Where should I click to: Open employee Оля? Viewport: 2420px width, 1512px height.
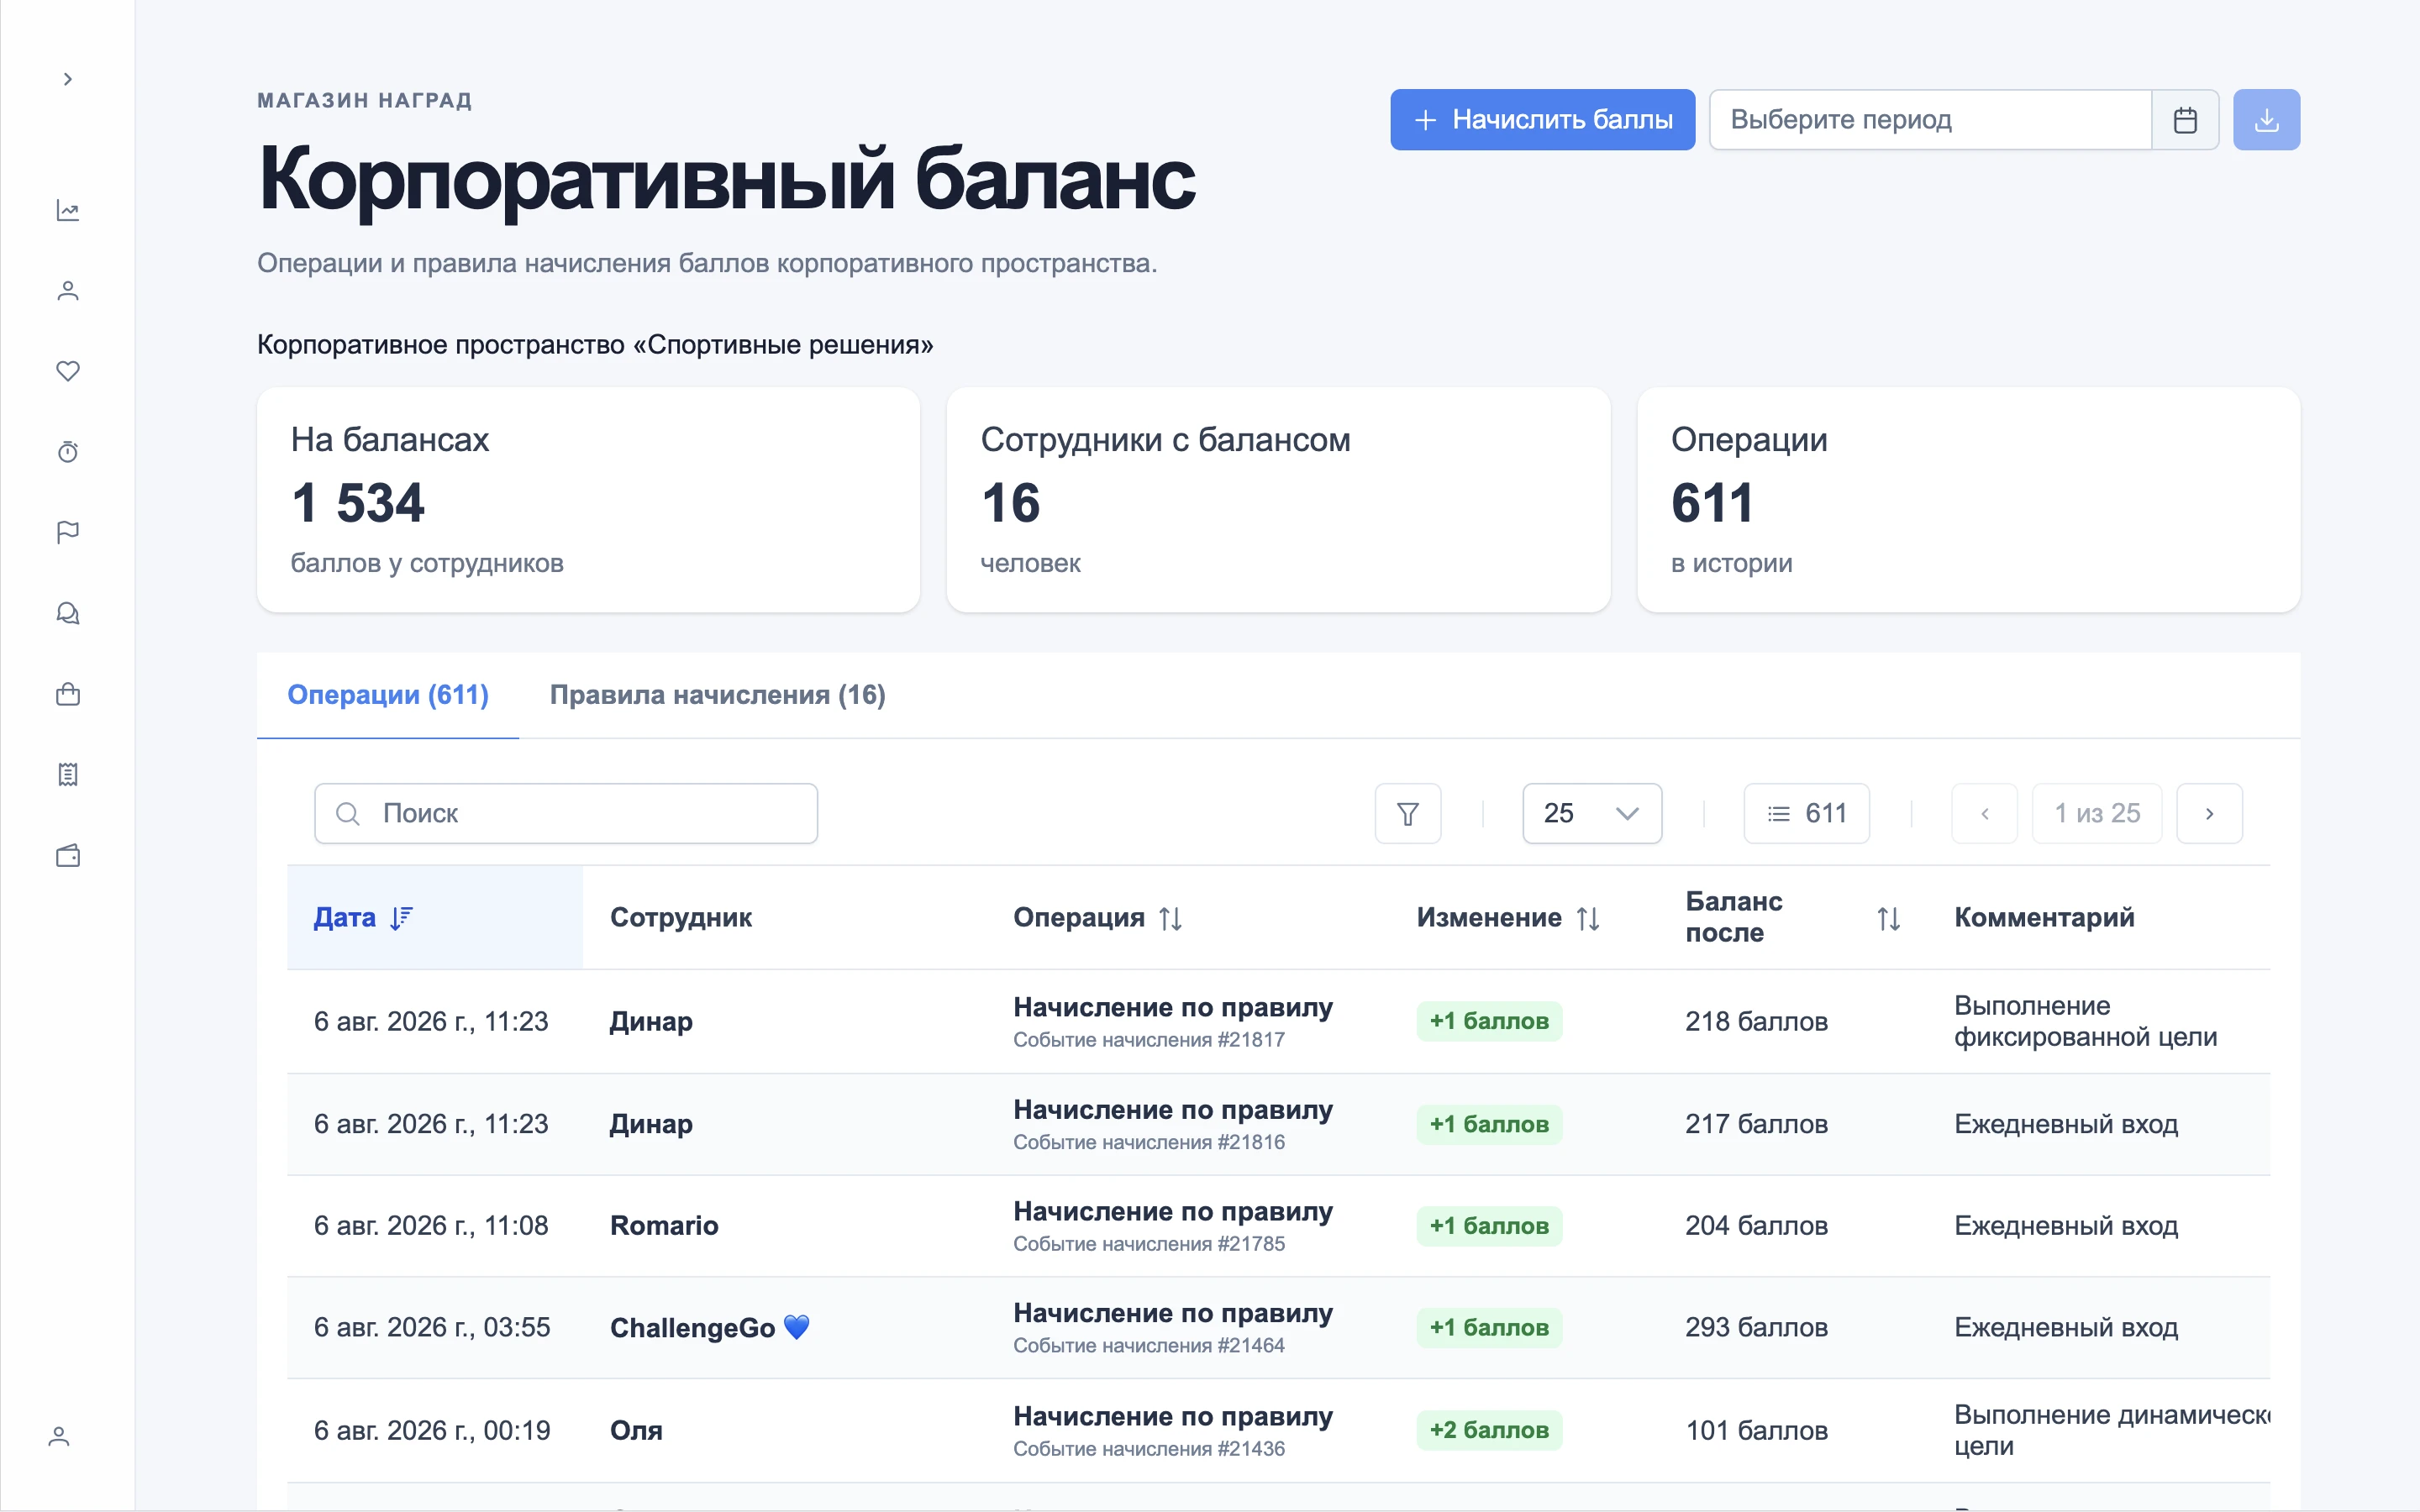coord(636,1430)
